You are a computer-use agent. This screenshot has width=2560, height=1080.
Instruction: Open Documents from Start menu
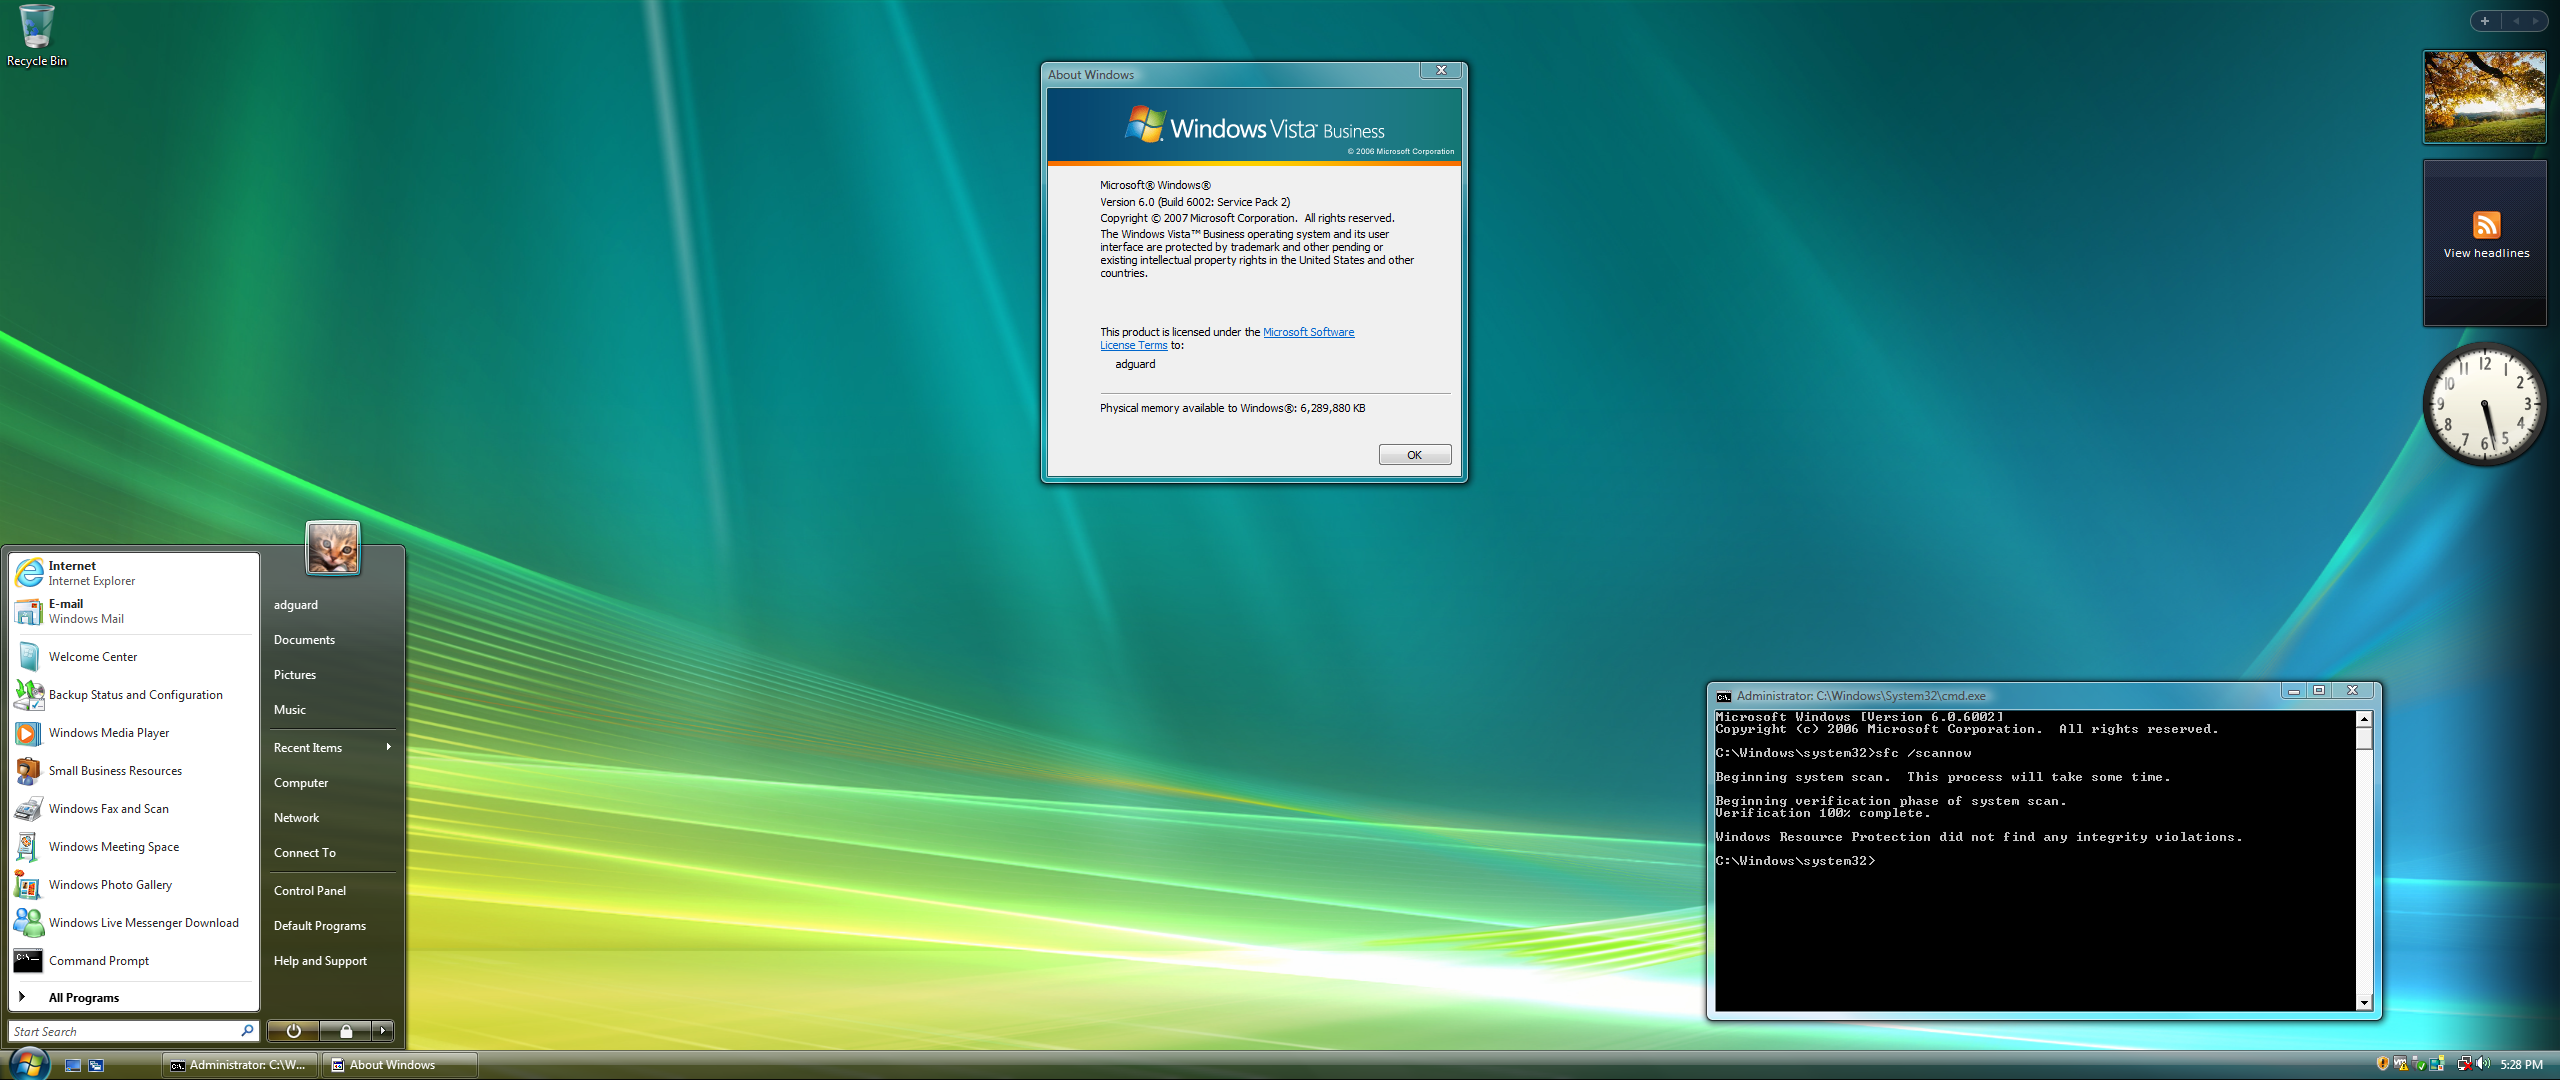(x=332, y=640)
